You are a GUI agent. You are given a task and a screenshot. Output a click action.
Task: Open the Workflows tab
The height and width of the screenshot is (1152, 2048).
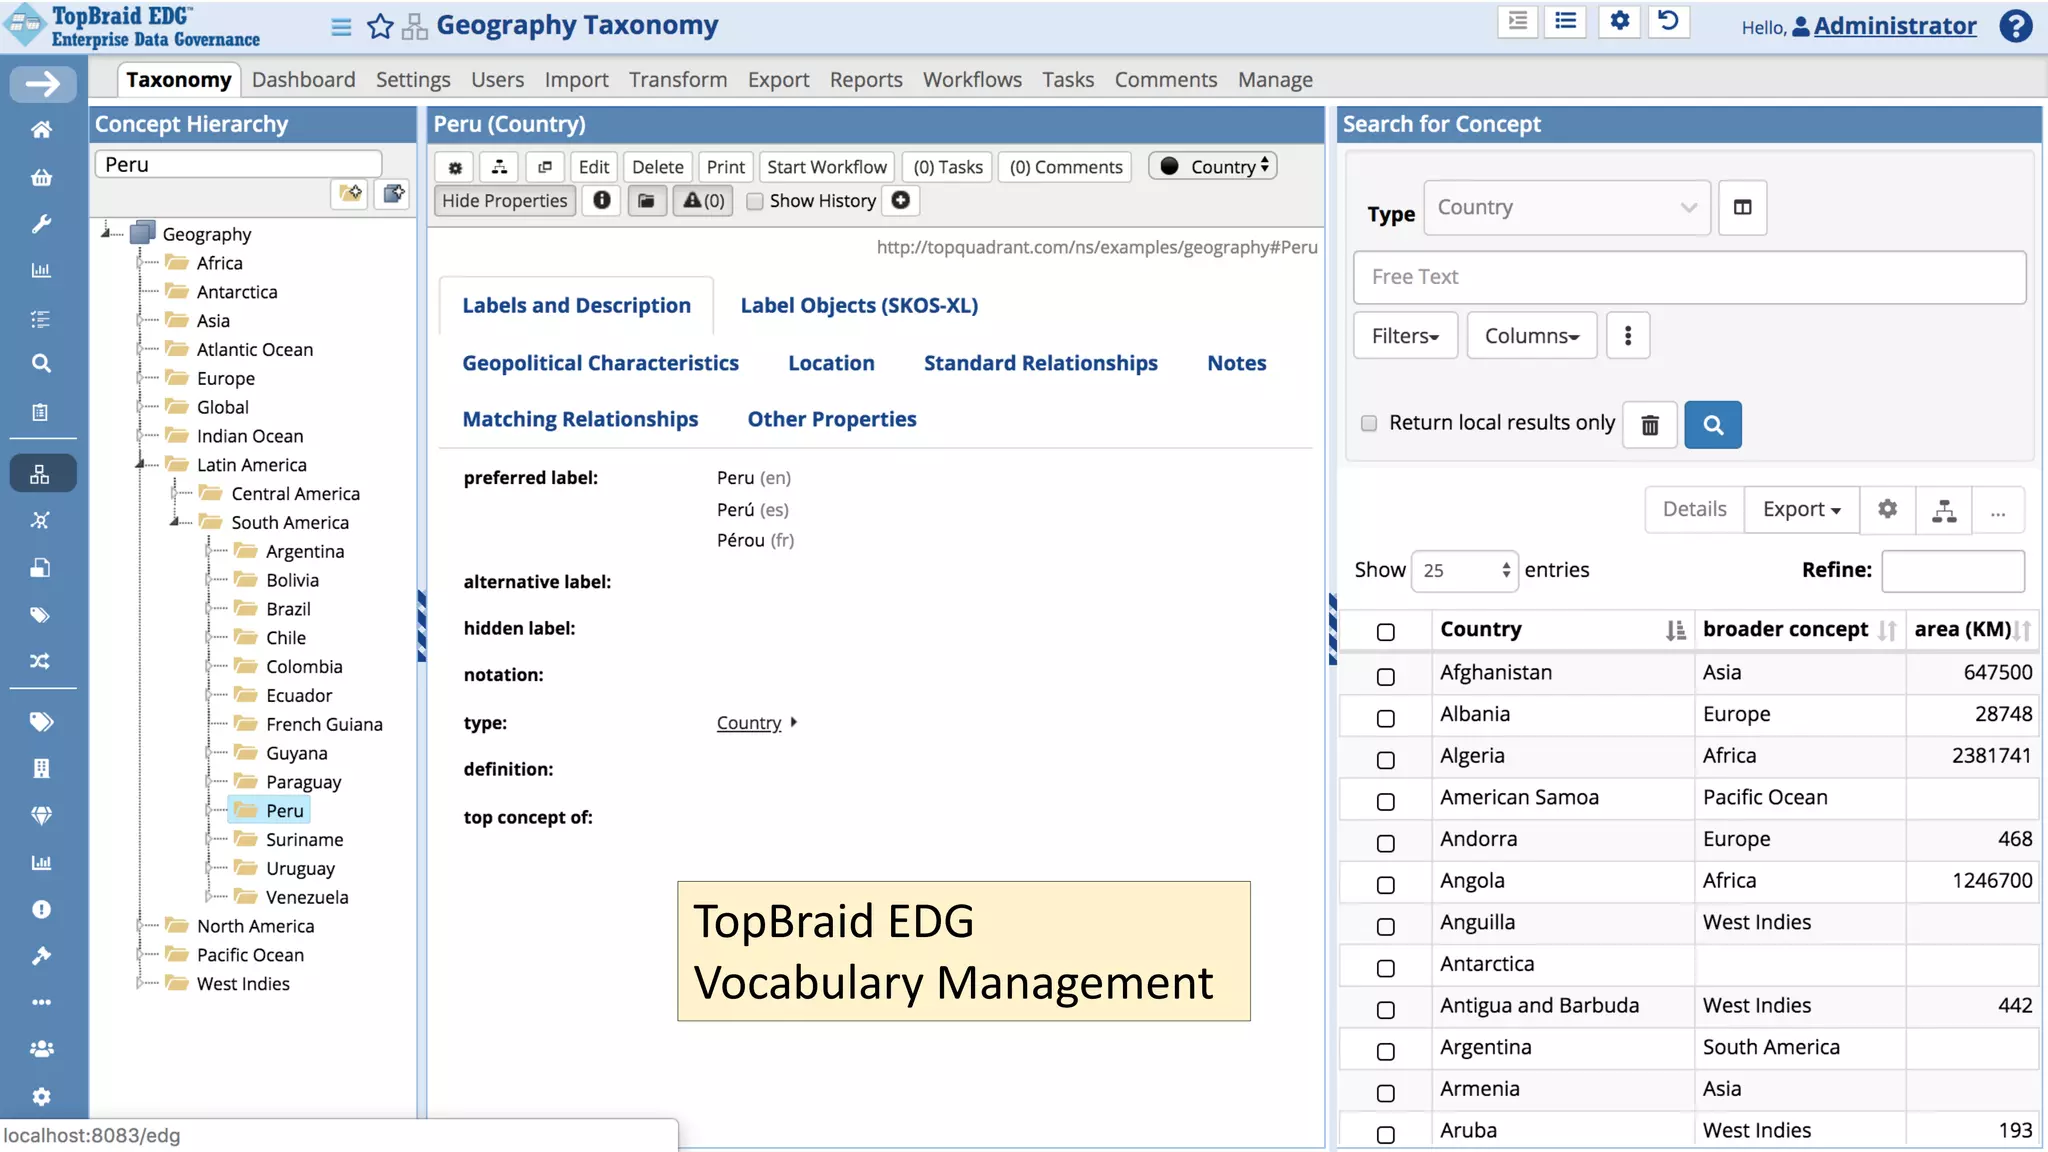click(x=972, y=79)
